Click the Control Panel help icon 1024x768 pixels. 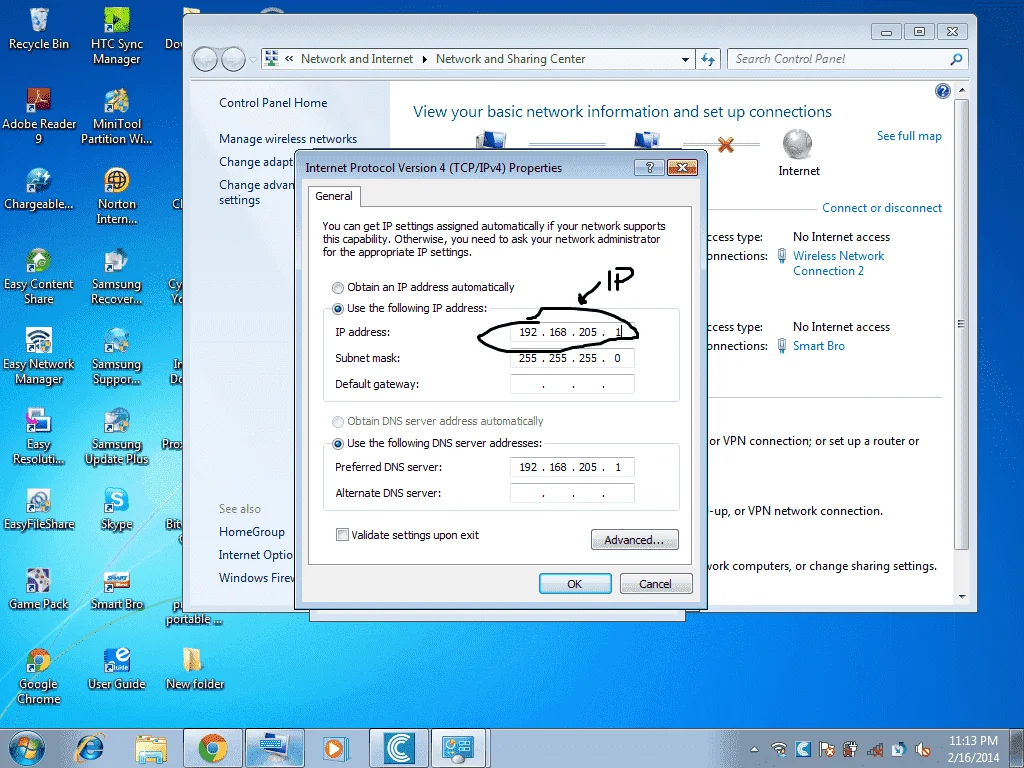[942, 91]
